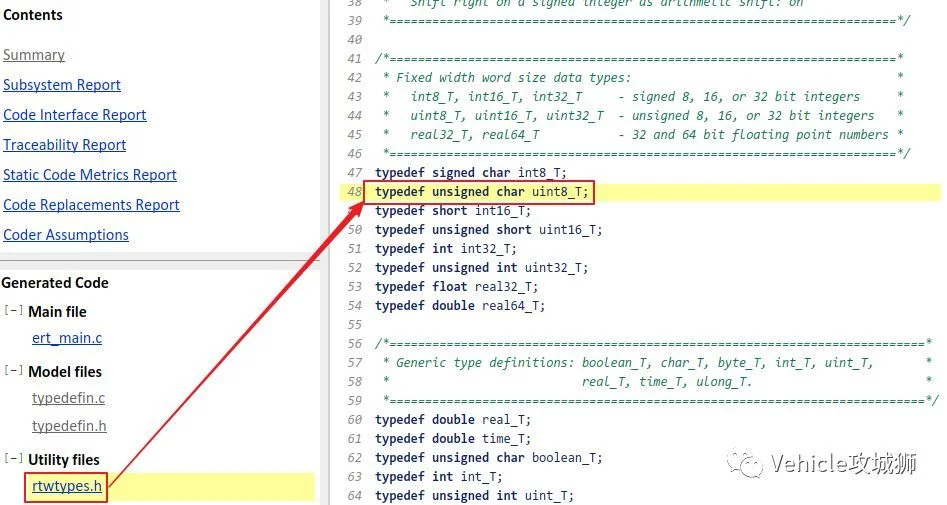The height and width of the screenshot is (505, 947).
Task: Open typedefin.c source file
Action: (68, 398)
